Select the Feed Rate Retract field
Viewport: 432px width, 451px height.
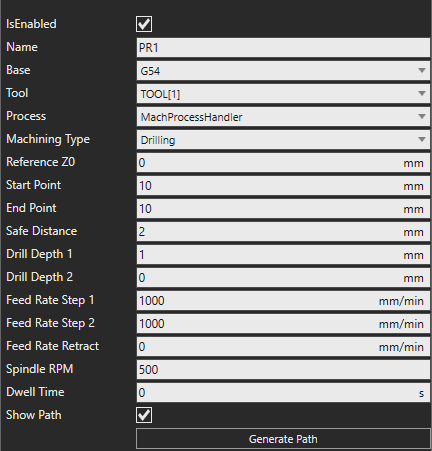pos(283,347)
